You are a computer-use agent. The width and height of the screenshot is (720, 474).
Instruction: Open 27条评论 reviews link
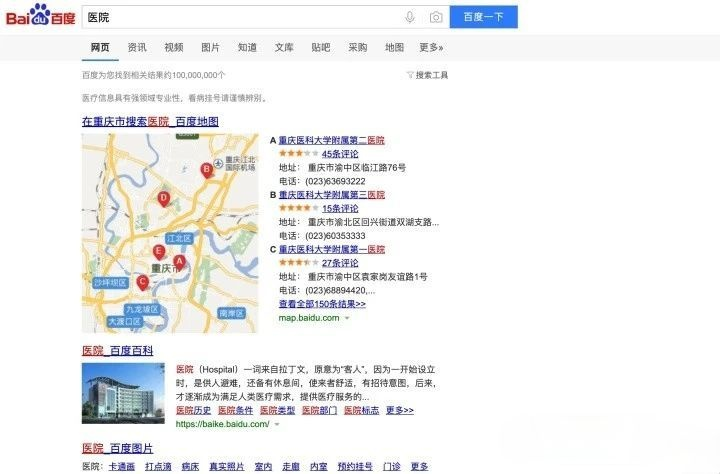click(x=340, y=263)
